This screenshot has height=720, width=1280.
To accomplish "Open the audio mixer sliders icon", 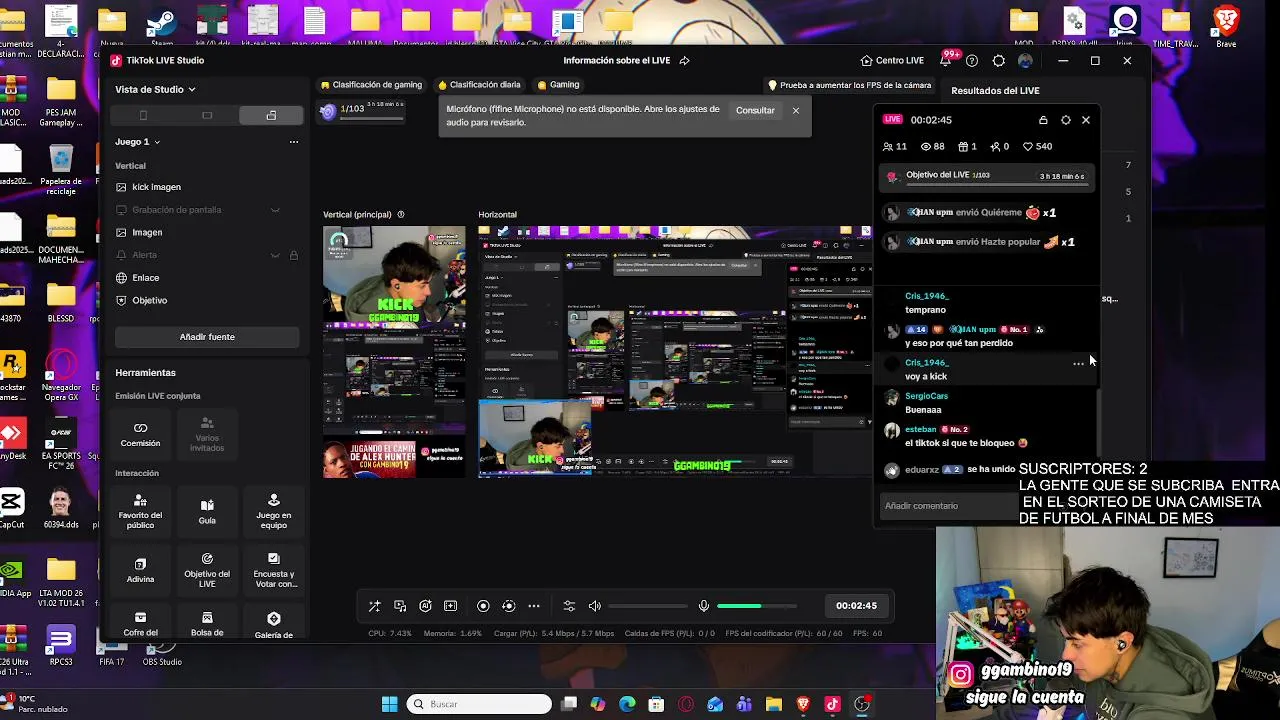I will tap(569, 606).
